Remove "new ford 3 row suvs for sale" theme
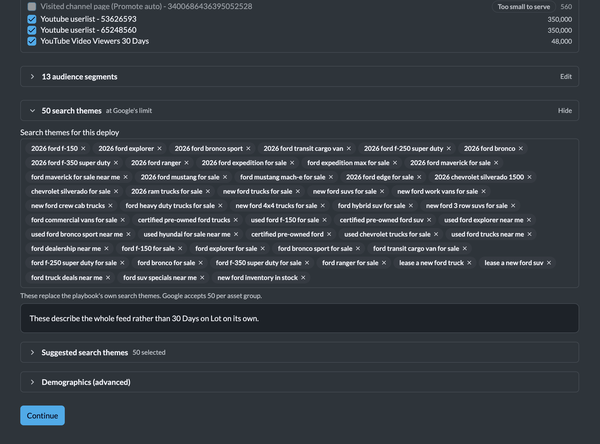The height and width of the screenshot is (444, 600). 513,206
